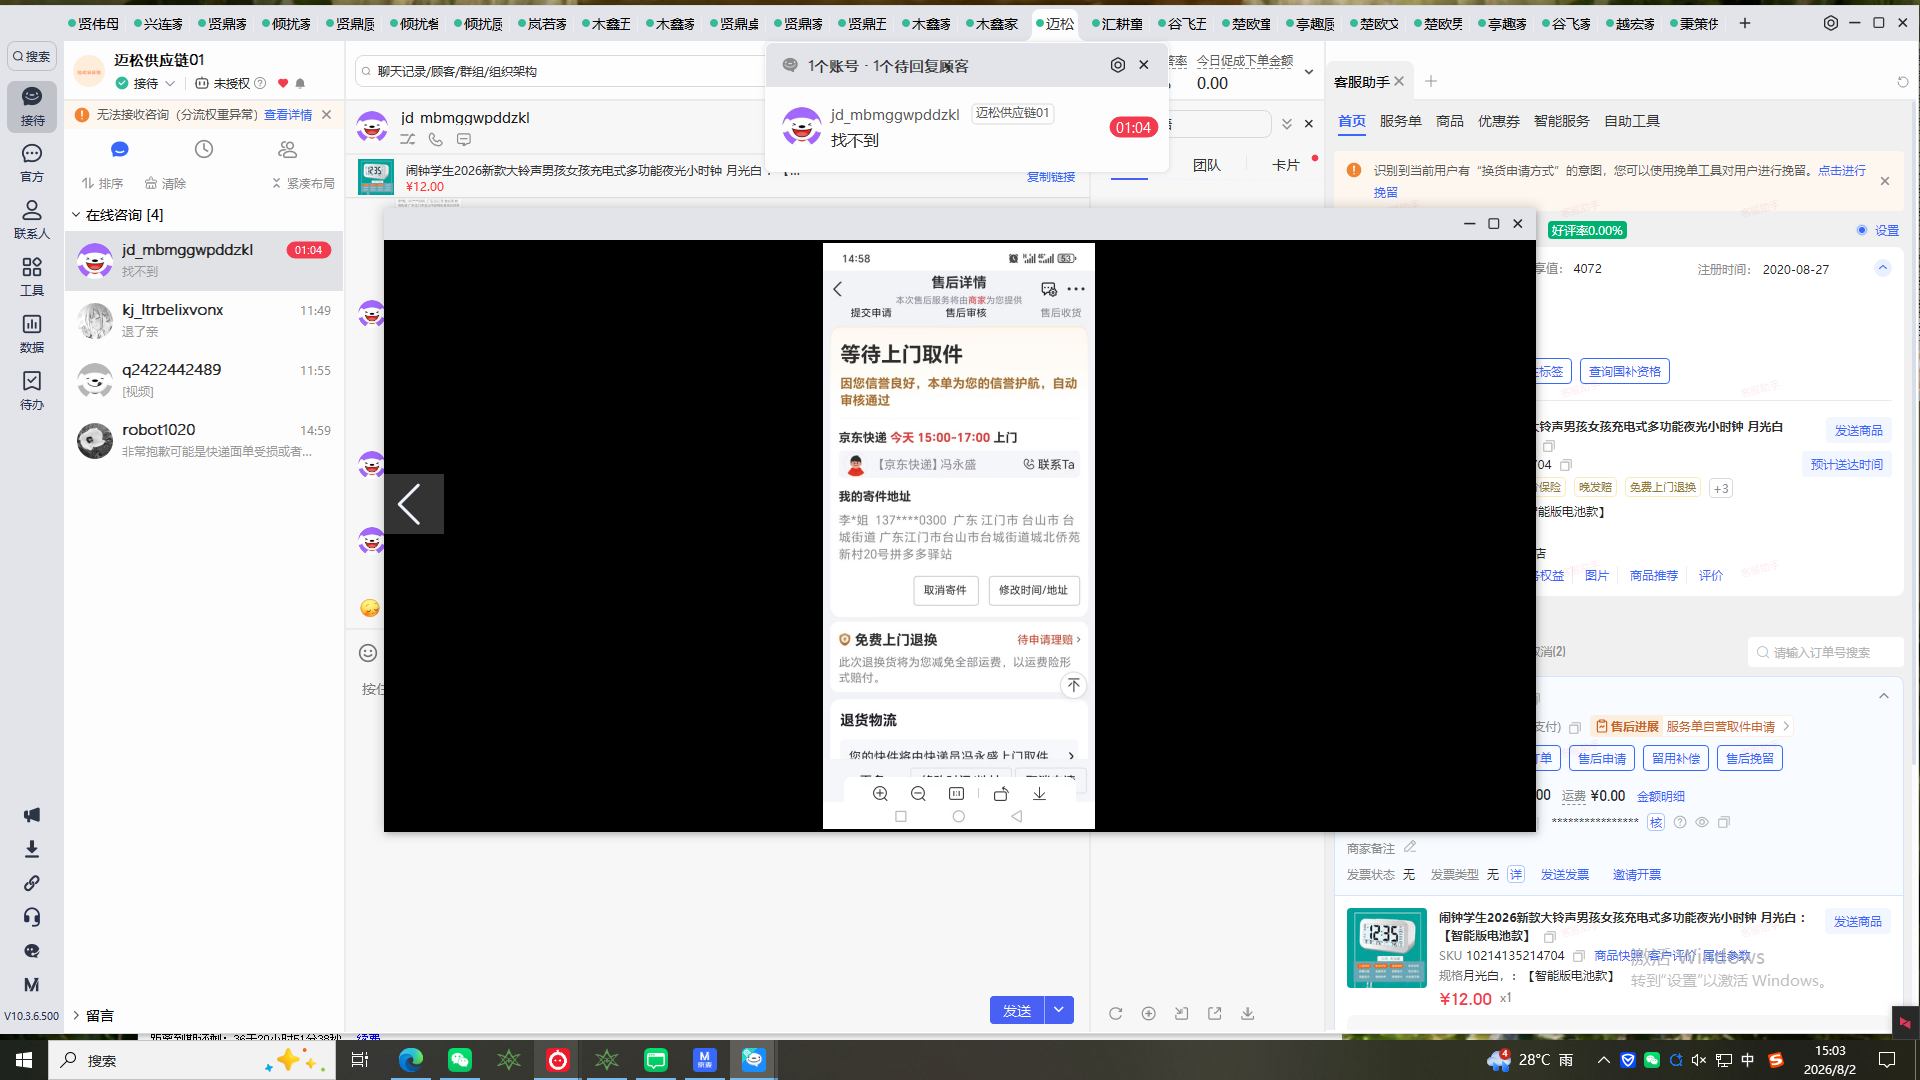The height and width of the screenshot is (1080, 1920).
Task: Open settings gear in top title bar
Action: click(1831, 23)
